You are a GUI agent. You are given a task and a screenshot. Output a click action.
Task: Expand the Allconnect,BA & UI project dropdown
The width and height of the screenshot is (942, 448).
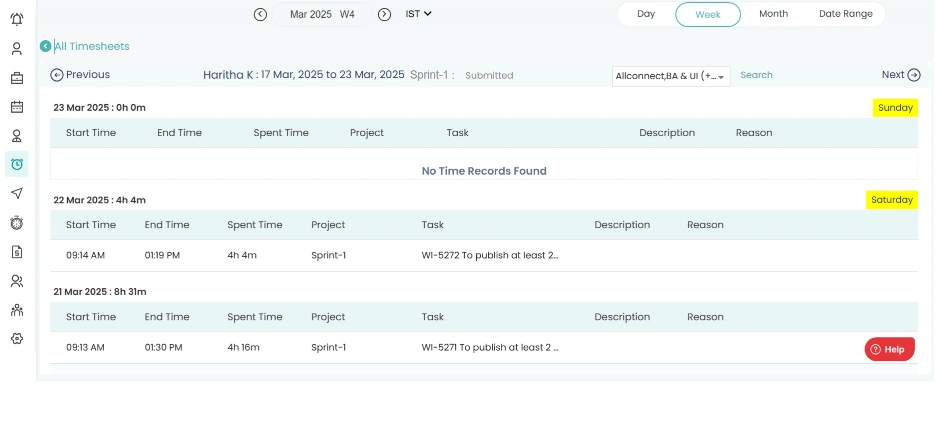coord(671,76)
